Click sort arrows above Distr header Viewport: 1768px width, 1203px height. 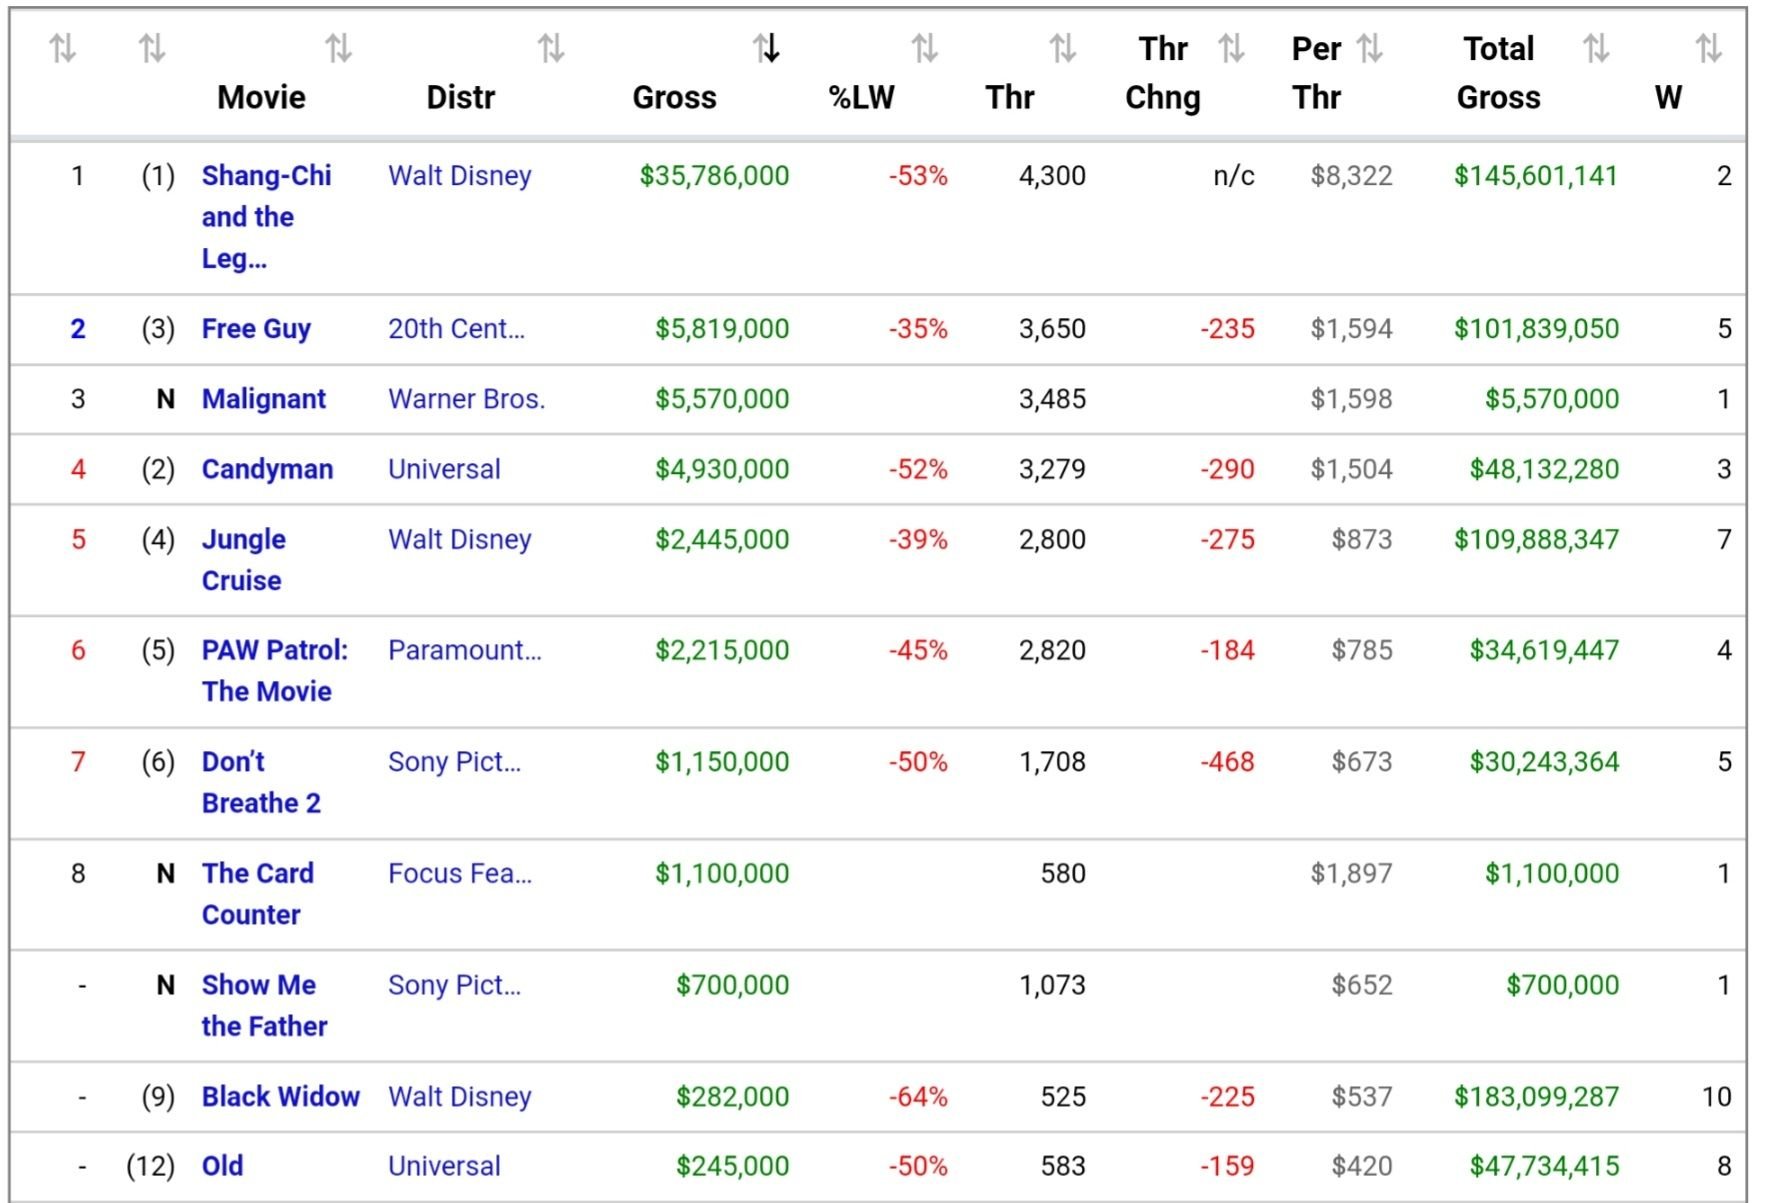click(551, 47)
